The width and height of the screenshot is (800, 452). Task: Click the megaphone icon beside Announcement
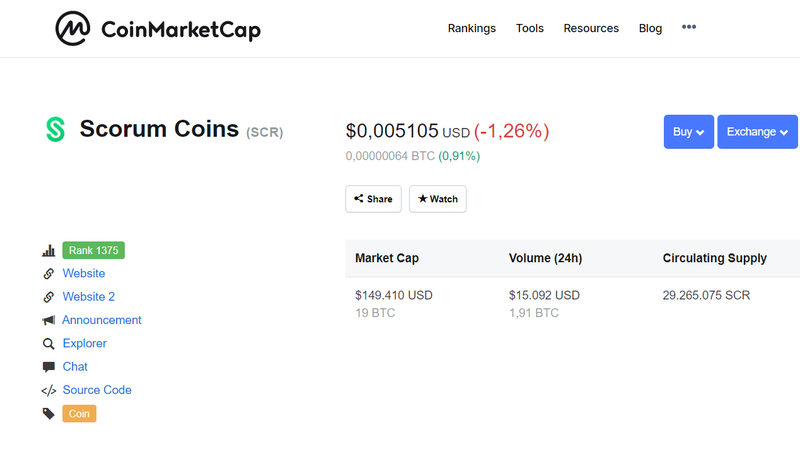click(48, 320)
